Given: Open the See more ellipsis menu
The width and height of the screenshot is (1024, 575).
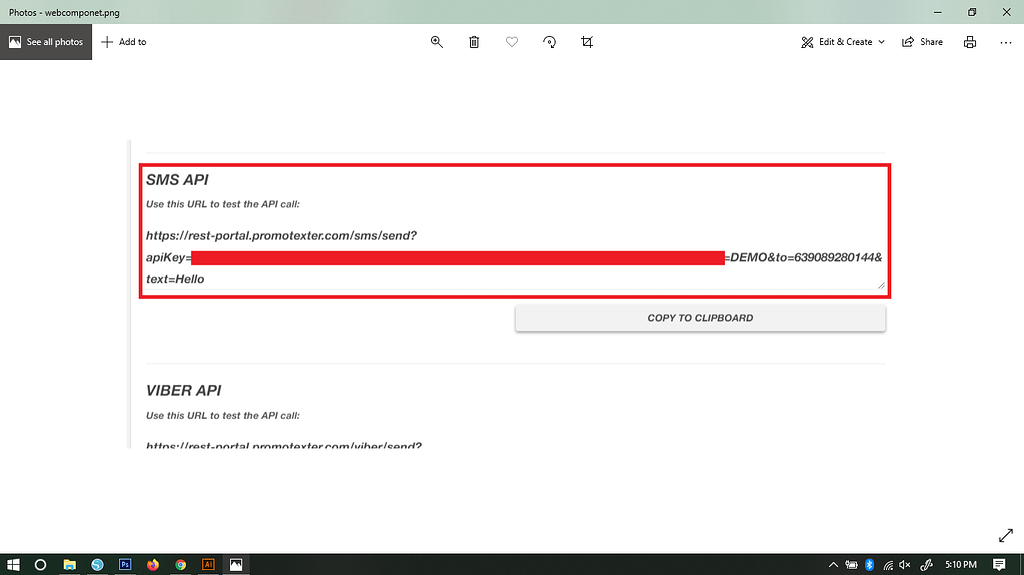Looking at the screenshot, I should tap(1006, 42).
